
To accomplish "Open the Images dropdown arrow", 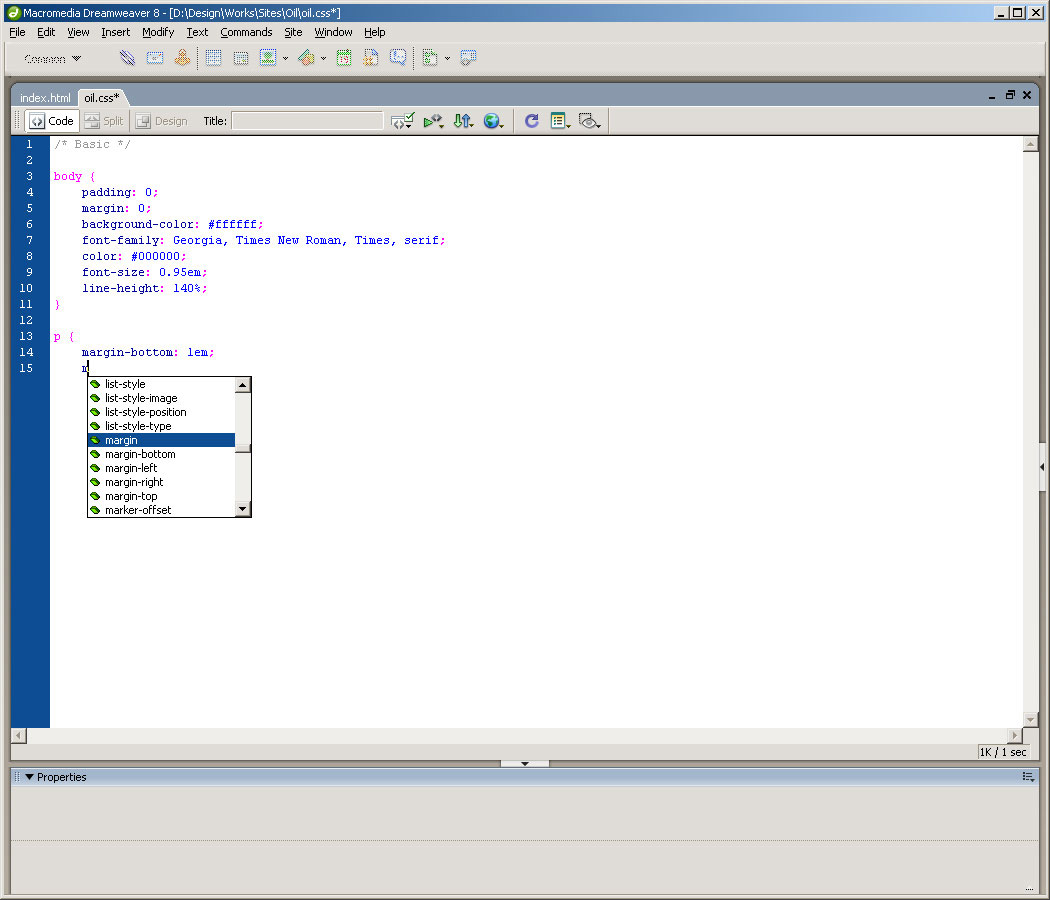I will coord(285,59).
